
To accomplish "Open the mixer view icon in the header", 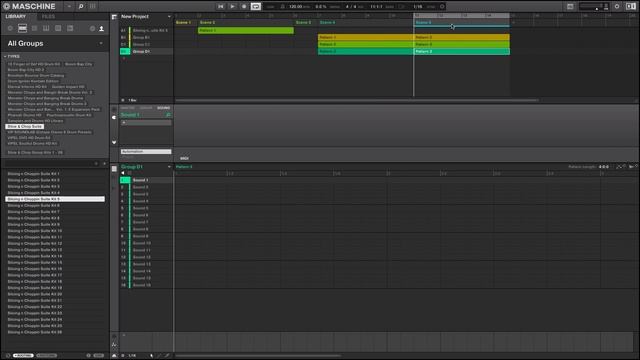I will pos(93,6).
